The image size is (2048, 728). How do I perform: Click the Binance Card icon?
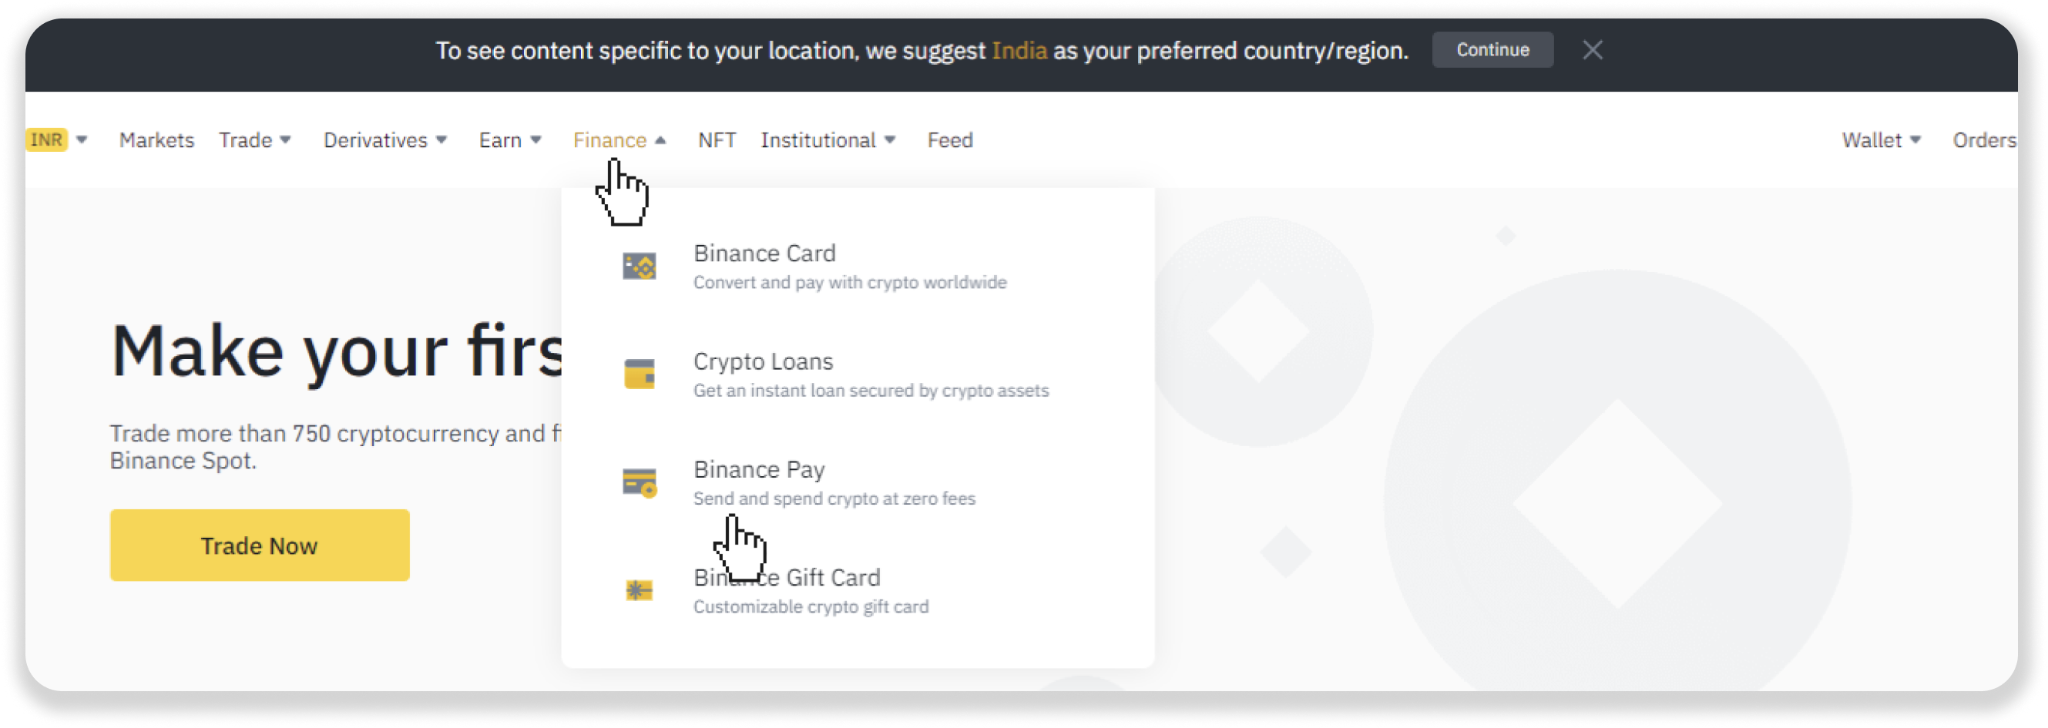[639, 266]
